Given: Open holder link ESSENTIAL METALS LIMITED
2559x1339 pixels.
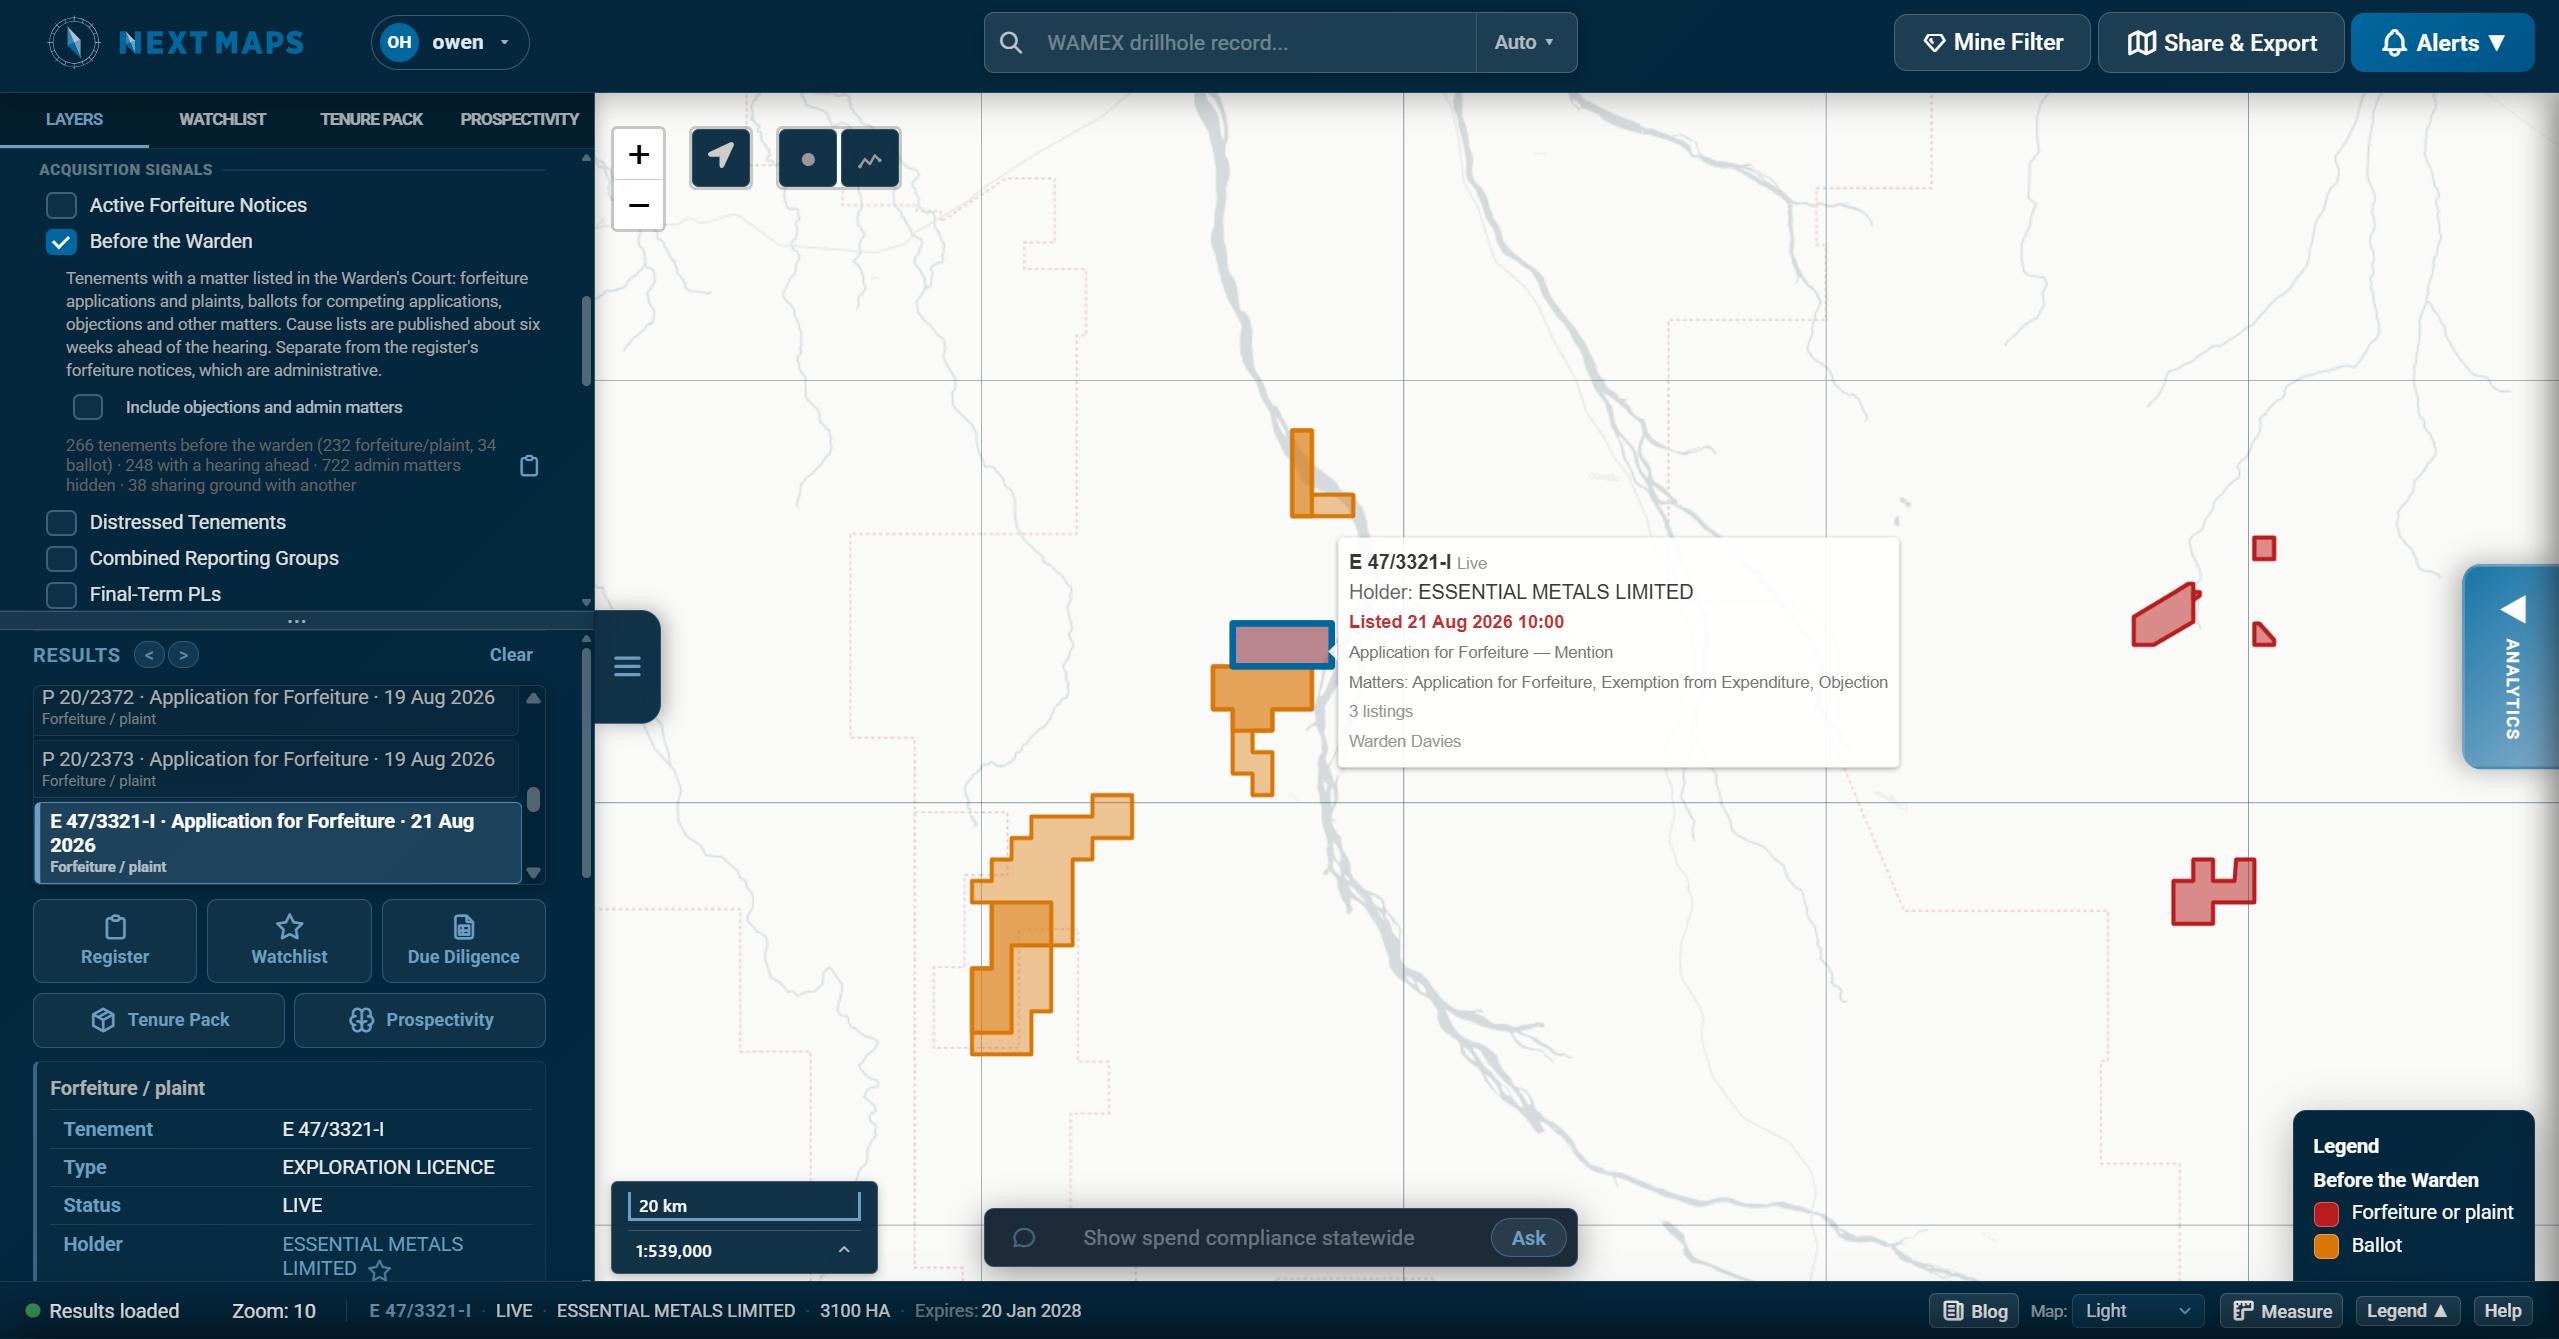Looking at the screenshot, I should pyautogui.click(x=372, y=1256).
